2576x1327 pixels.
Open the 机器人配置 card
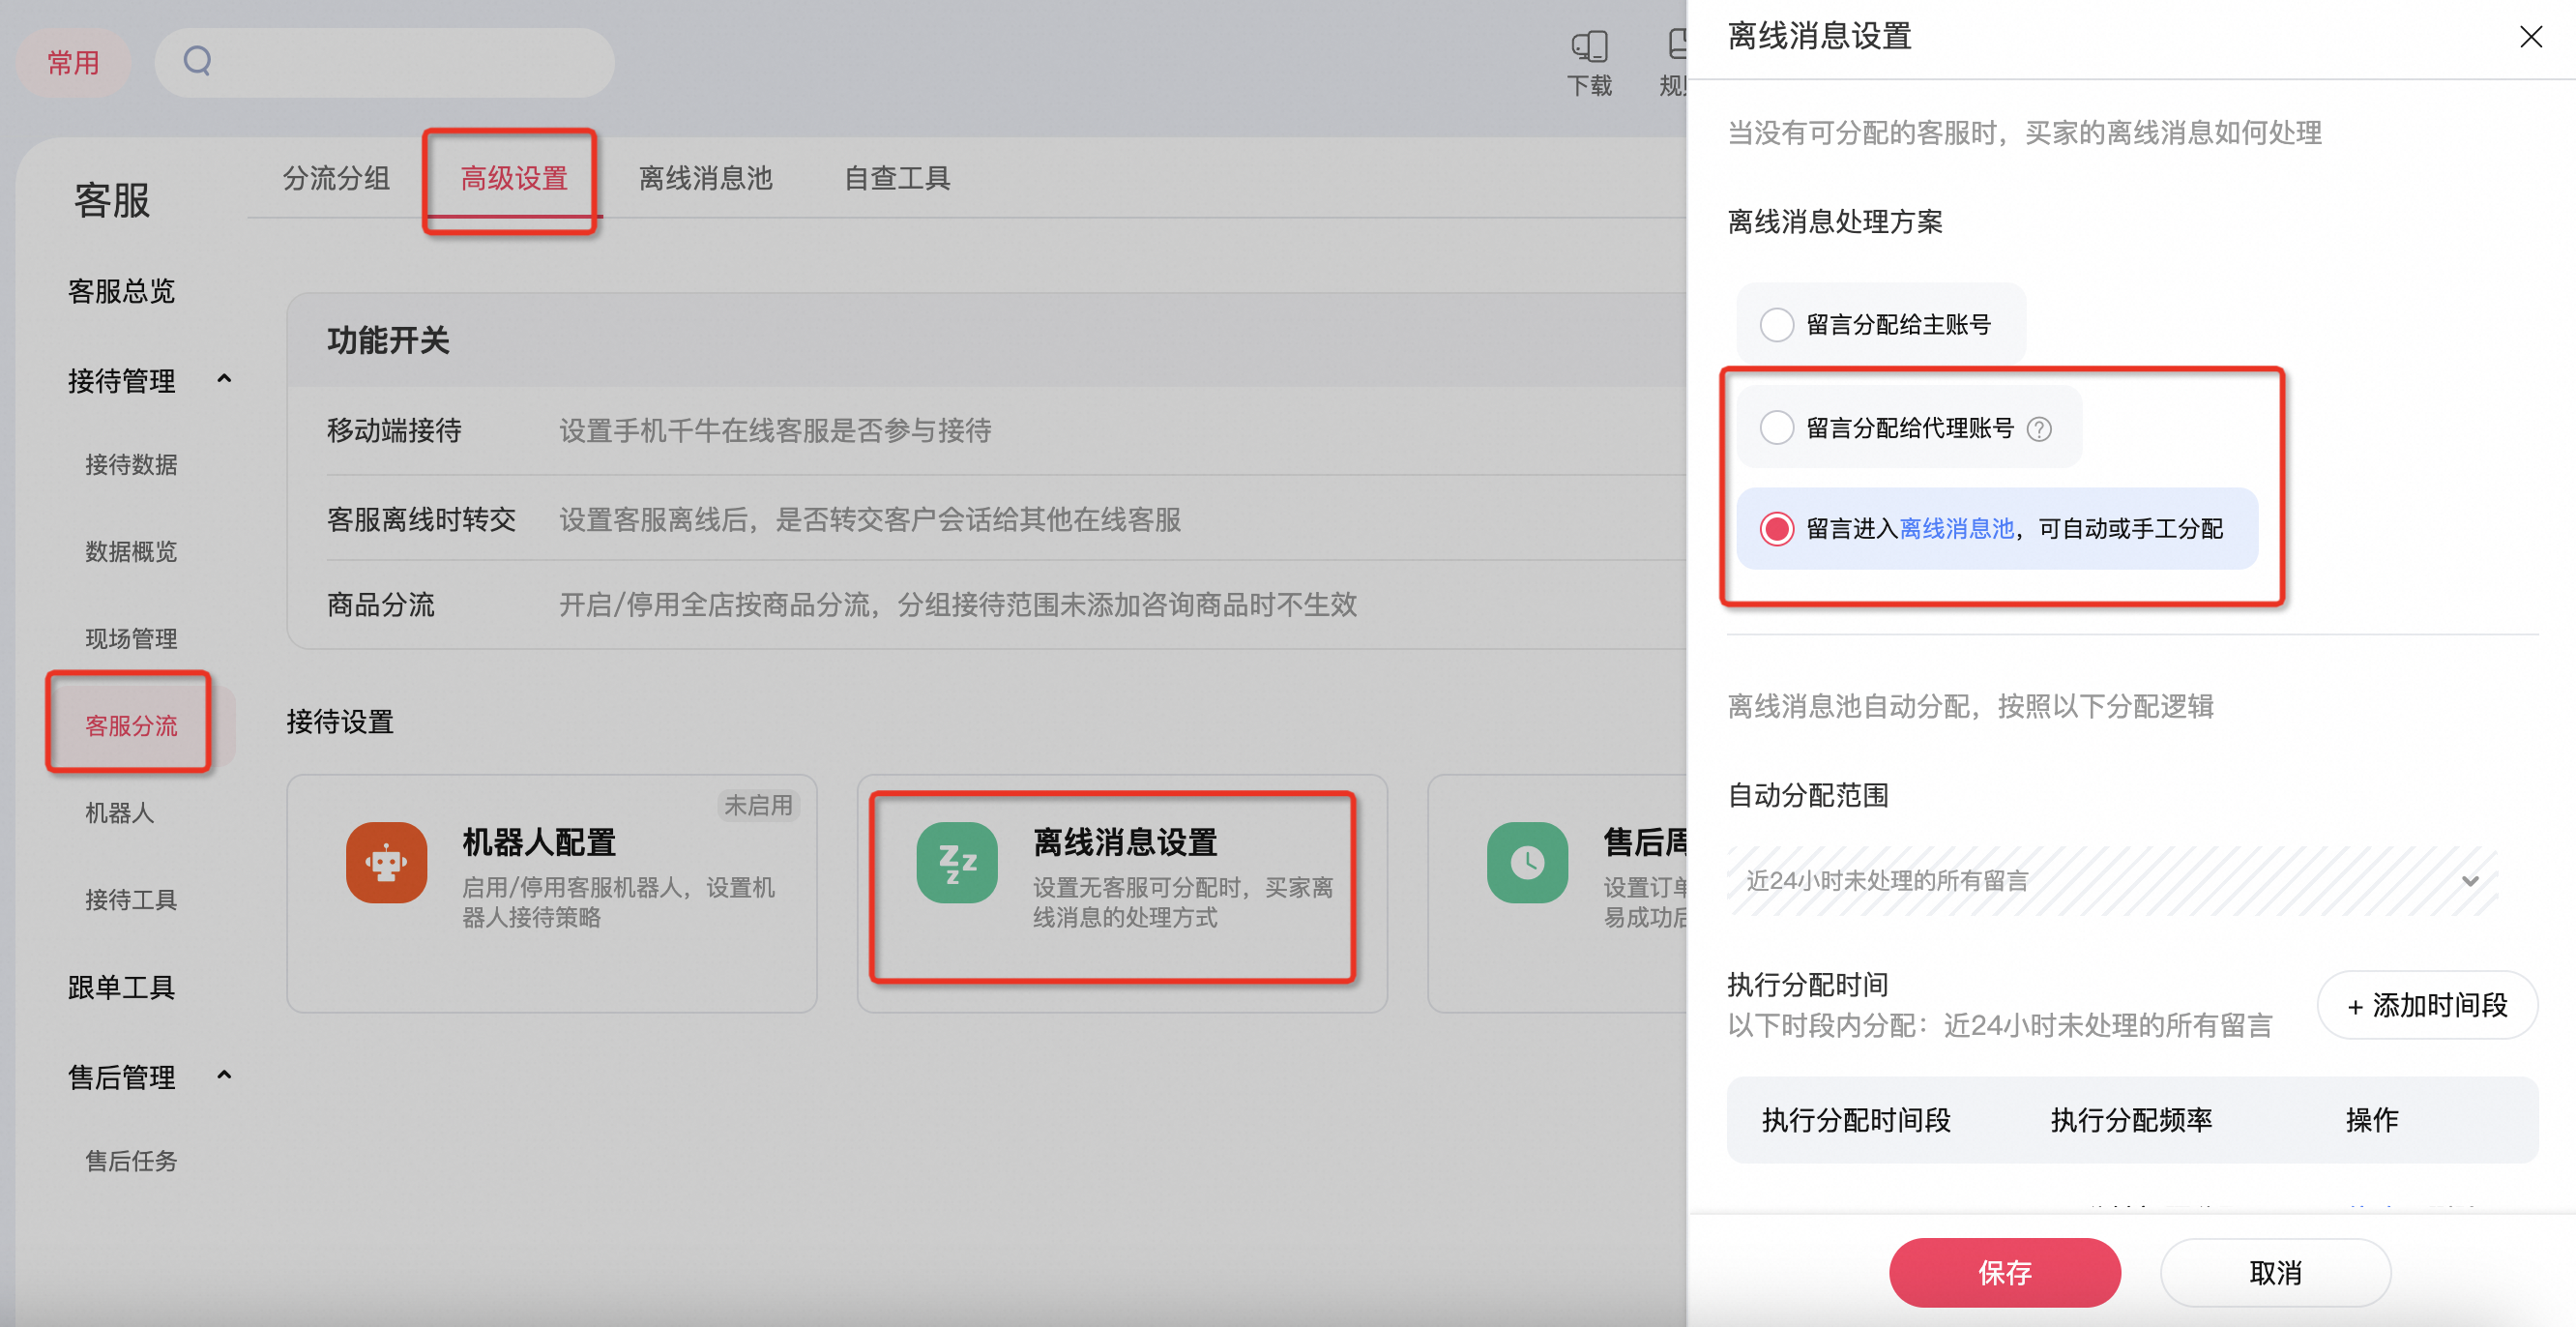[x=552, y=893]
